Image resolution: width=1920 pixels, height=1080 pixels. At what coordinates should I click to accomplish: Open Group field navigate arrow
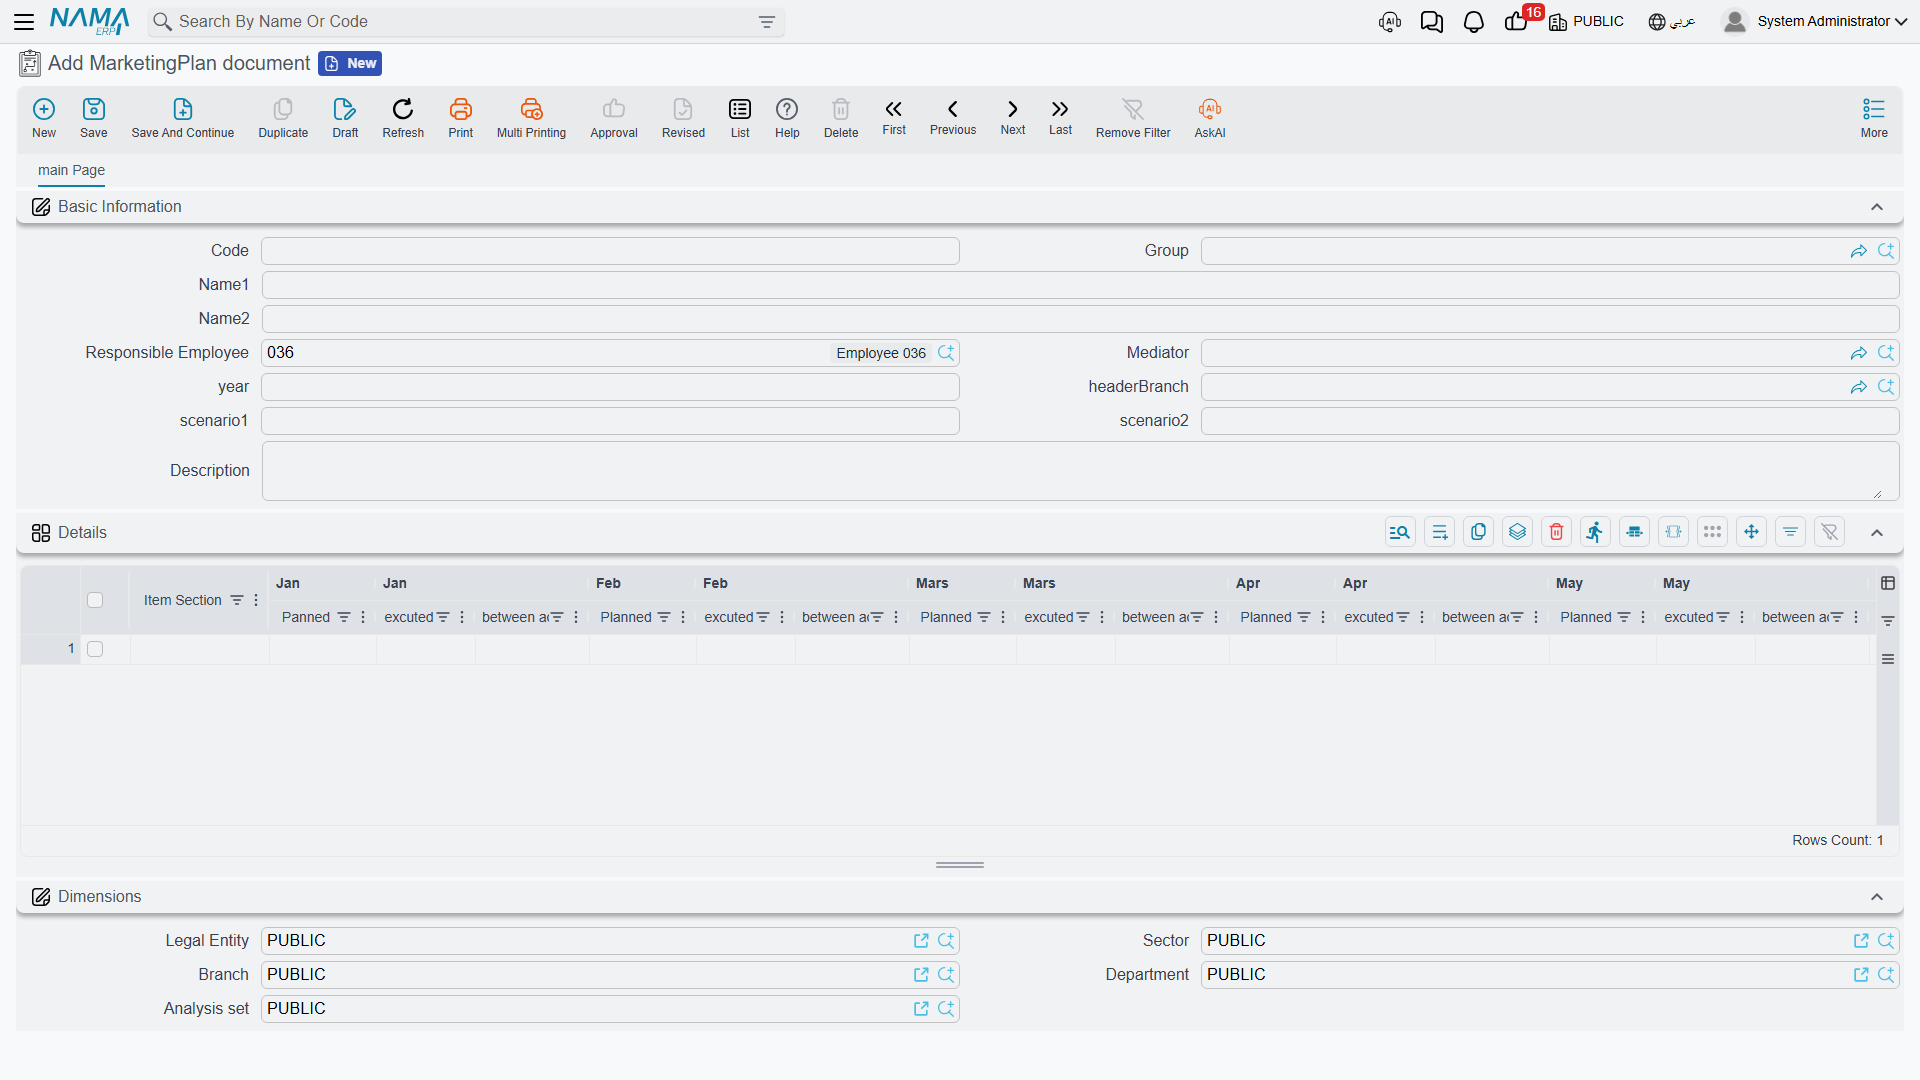click(1859, 251)
